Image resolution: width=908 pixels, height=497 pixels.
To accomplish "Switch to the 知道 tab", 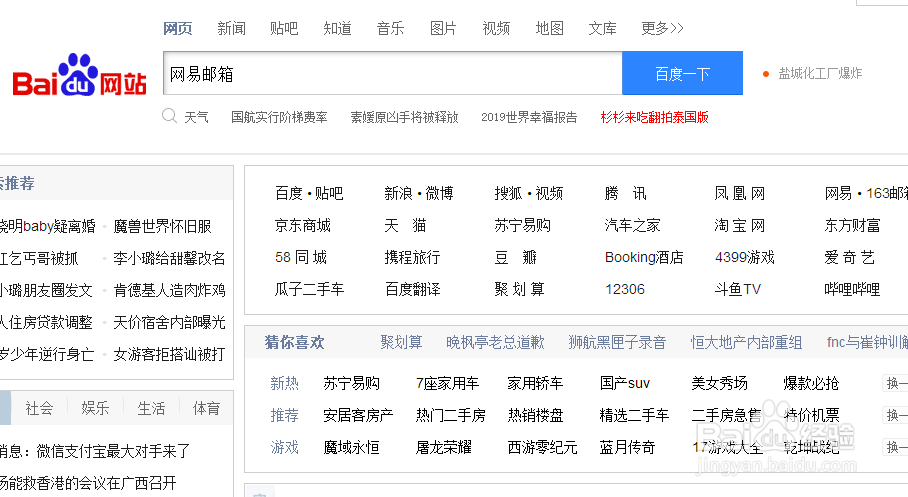I will [x=337, y=28].
